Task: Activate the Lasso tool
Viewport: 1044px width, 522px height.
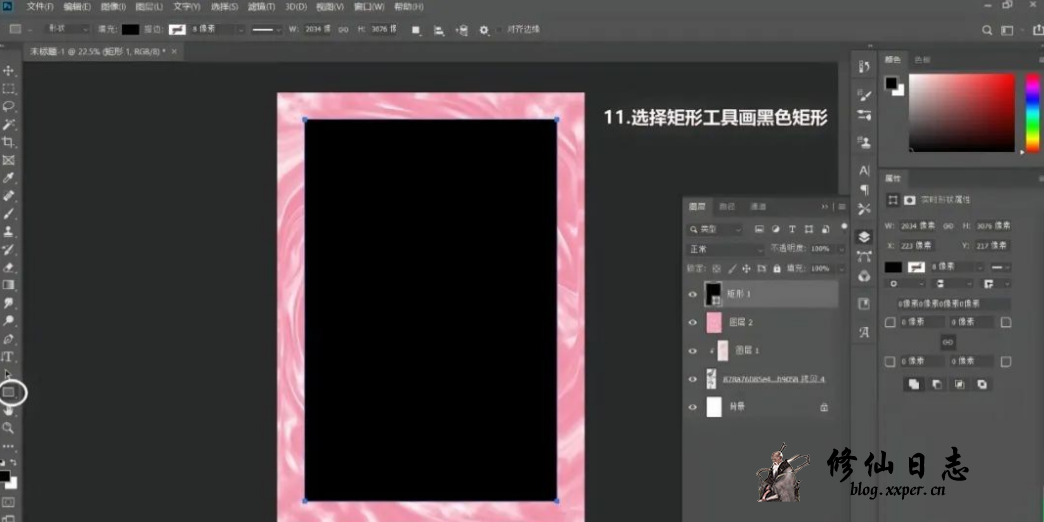Action: coord(9,106)
